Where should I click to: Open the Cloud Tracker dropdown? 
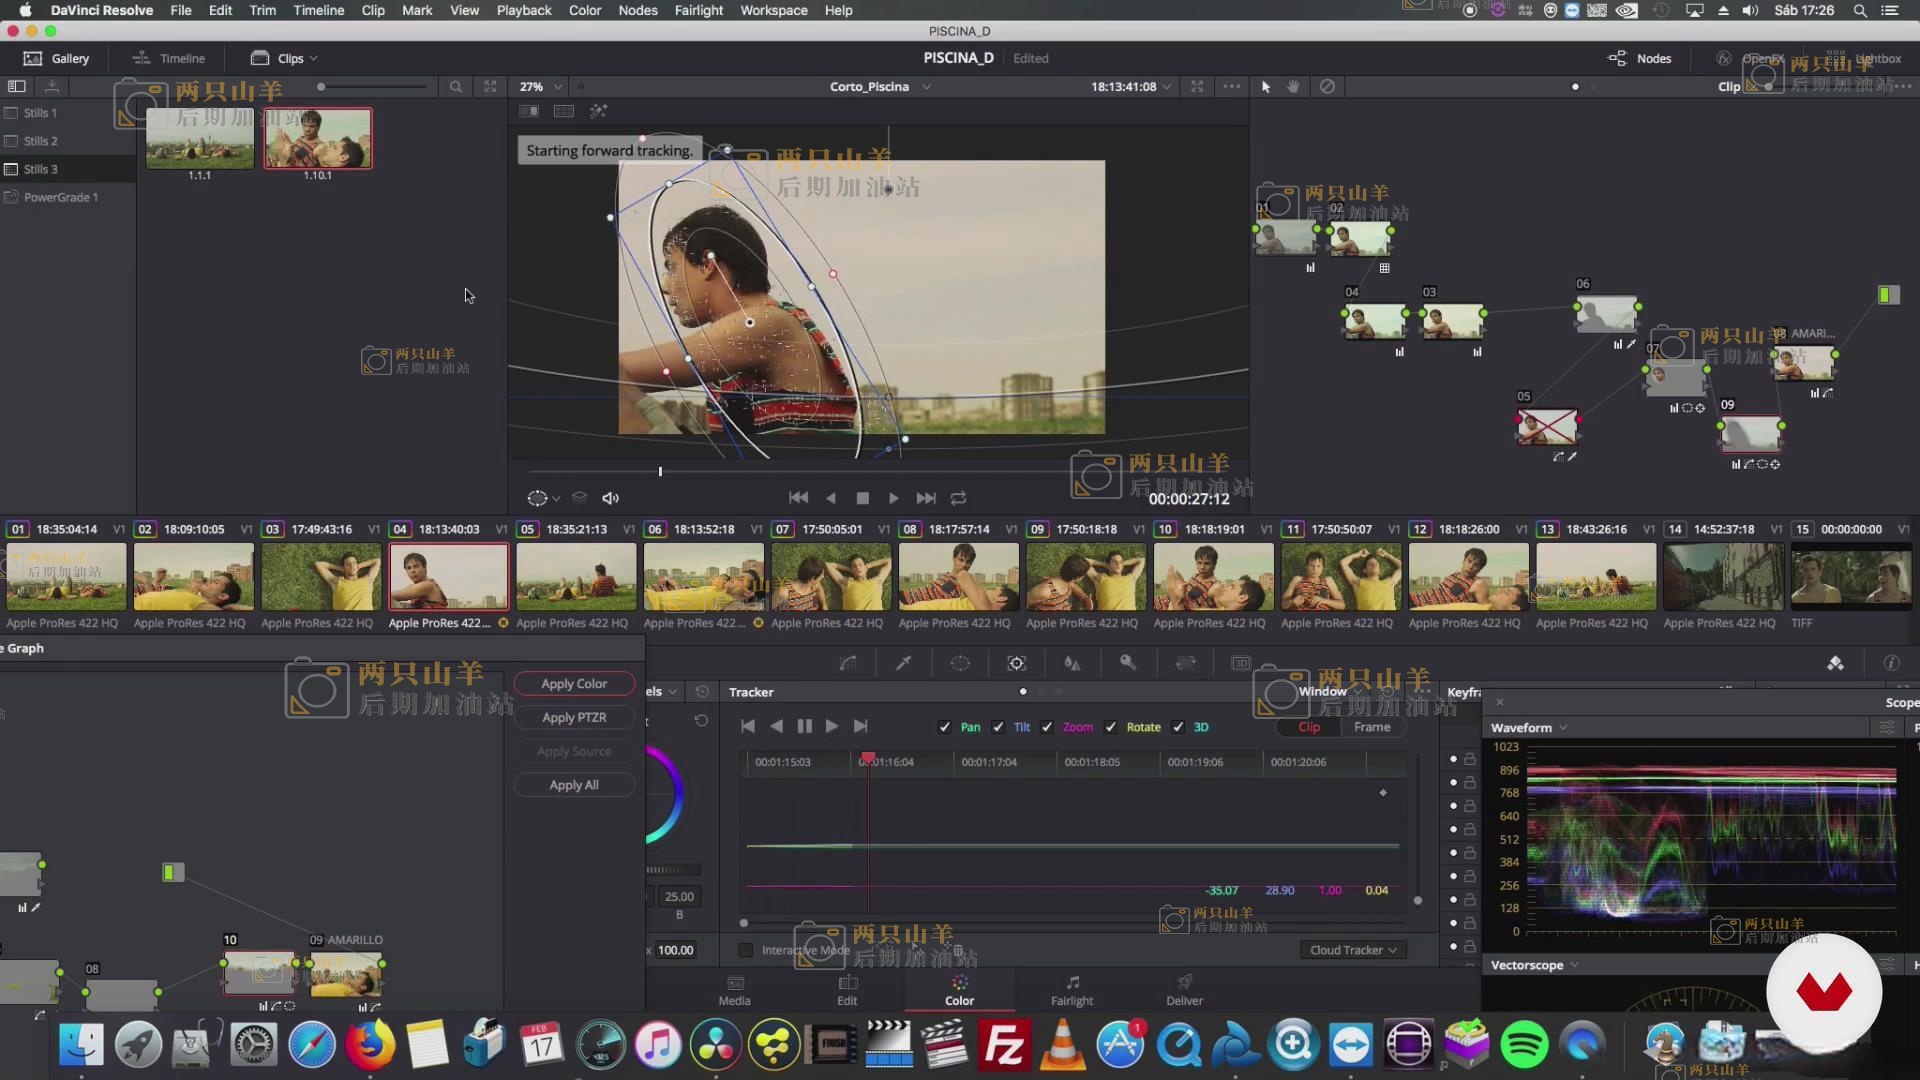point(1353,950)
